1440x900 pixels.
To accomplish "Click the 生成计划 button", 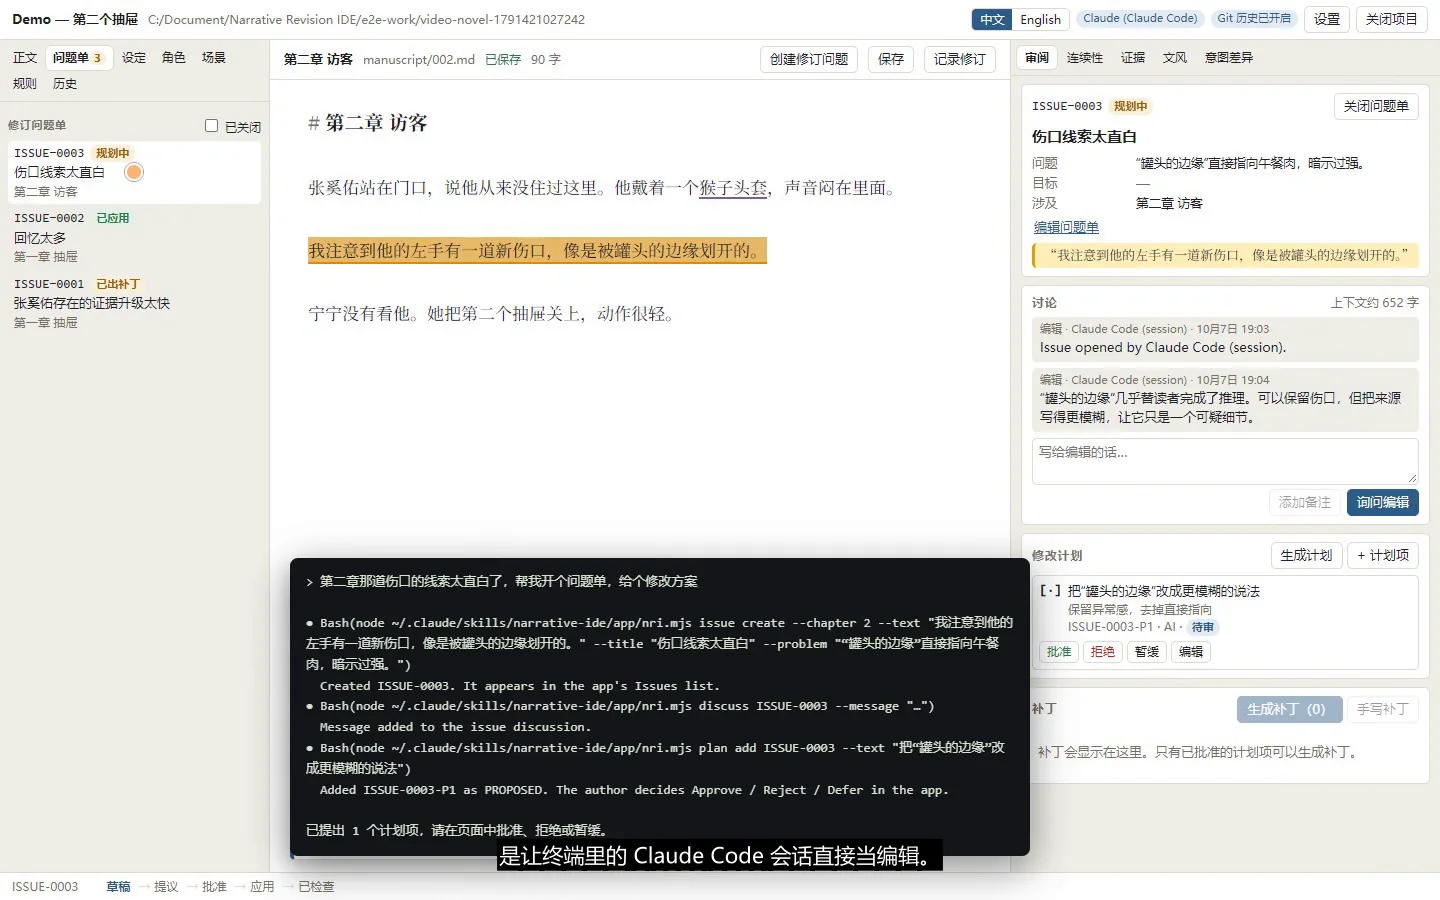I will [1306, 555].
